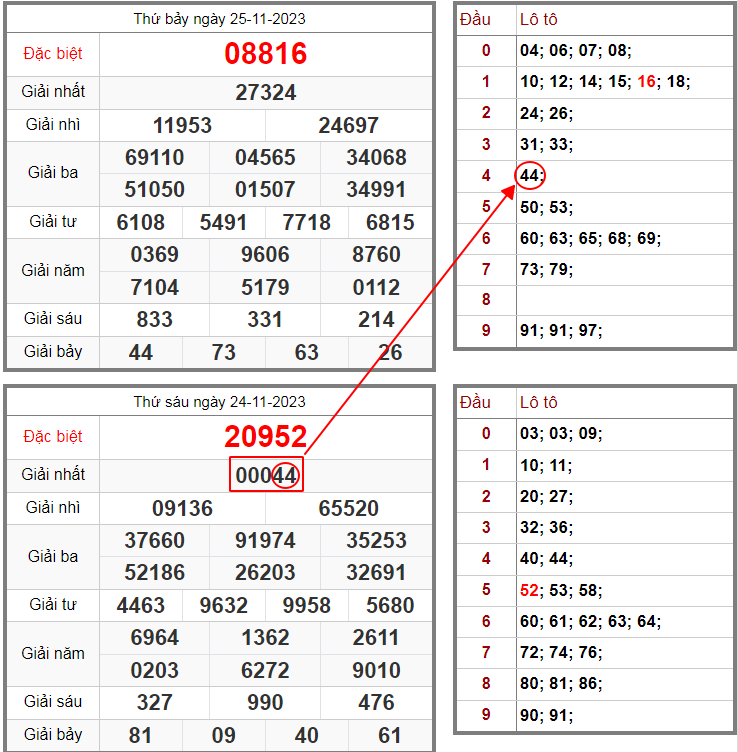Select the Giải tư number 7718
The width and height of the screenshot is (738, 752).
point(306,222)
